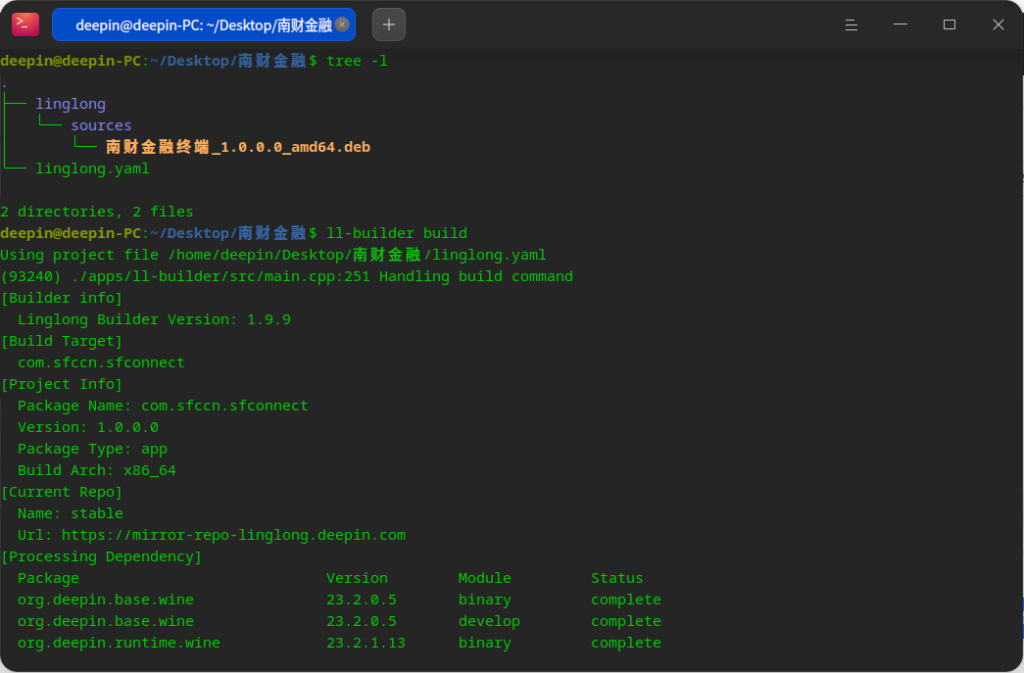
Task: Click the terminal app icon in title bar
Action: (25, 24)
